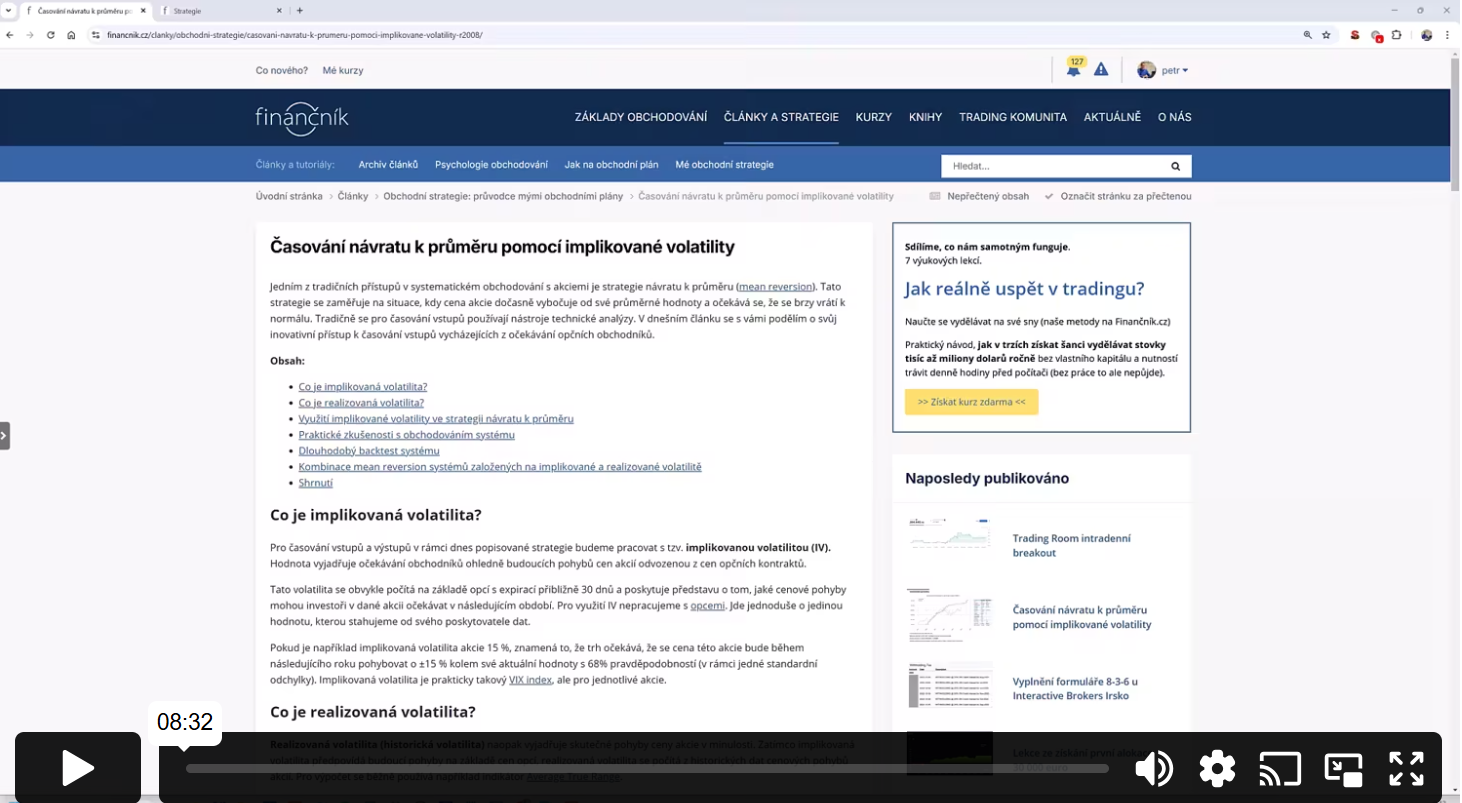Seek on the video progress bar
The image size is (1462, 803).
point(647,768)
